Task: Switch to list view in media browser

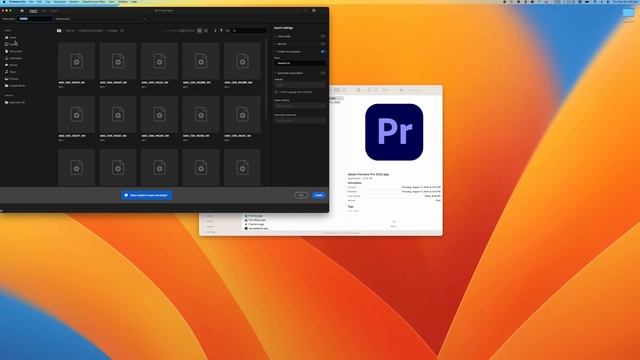Action: [x=206, y=31]
